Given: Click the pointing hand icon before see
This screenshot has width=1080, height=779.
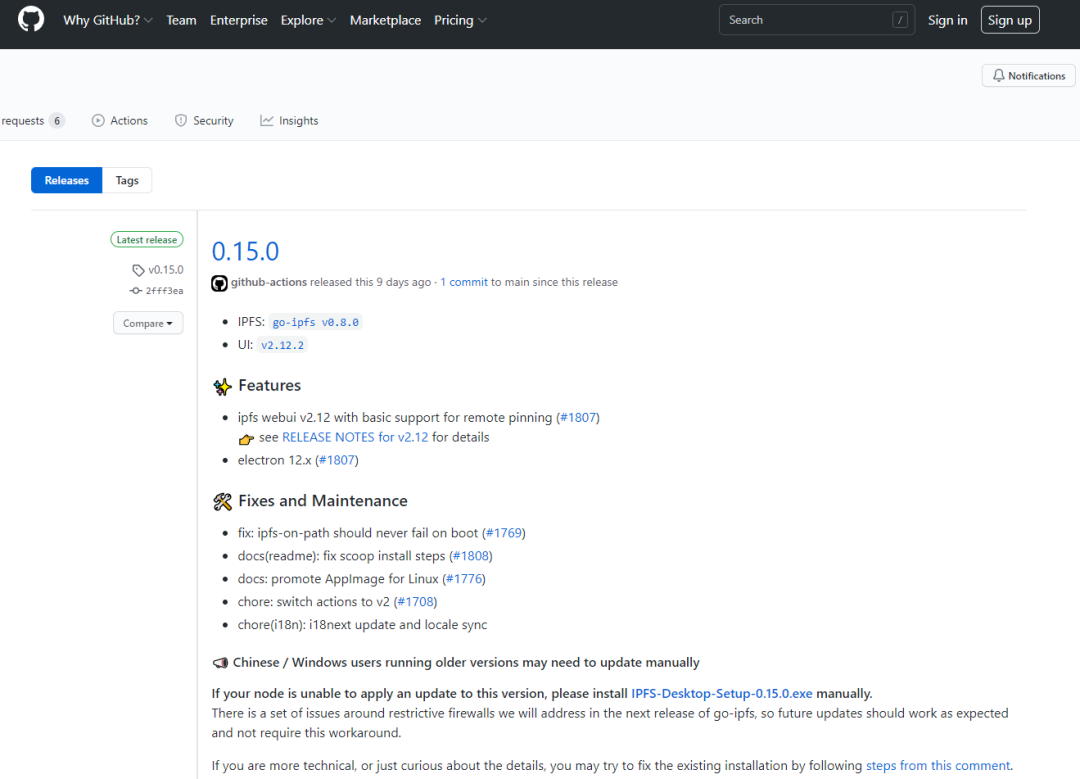Looking at the screenshot, I should [246, 439].
